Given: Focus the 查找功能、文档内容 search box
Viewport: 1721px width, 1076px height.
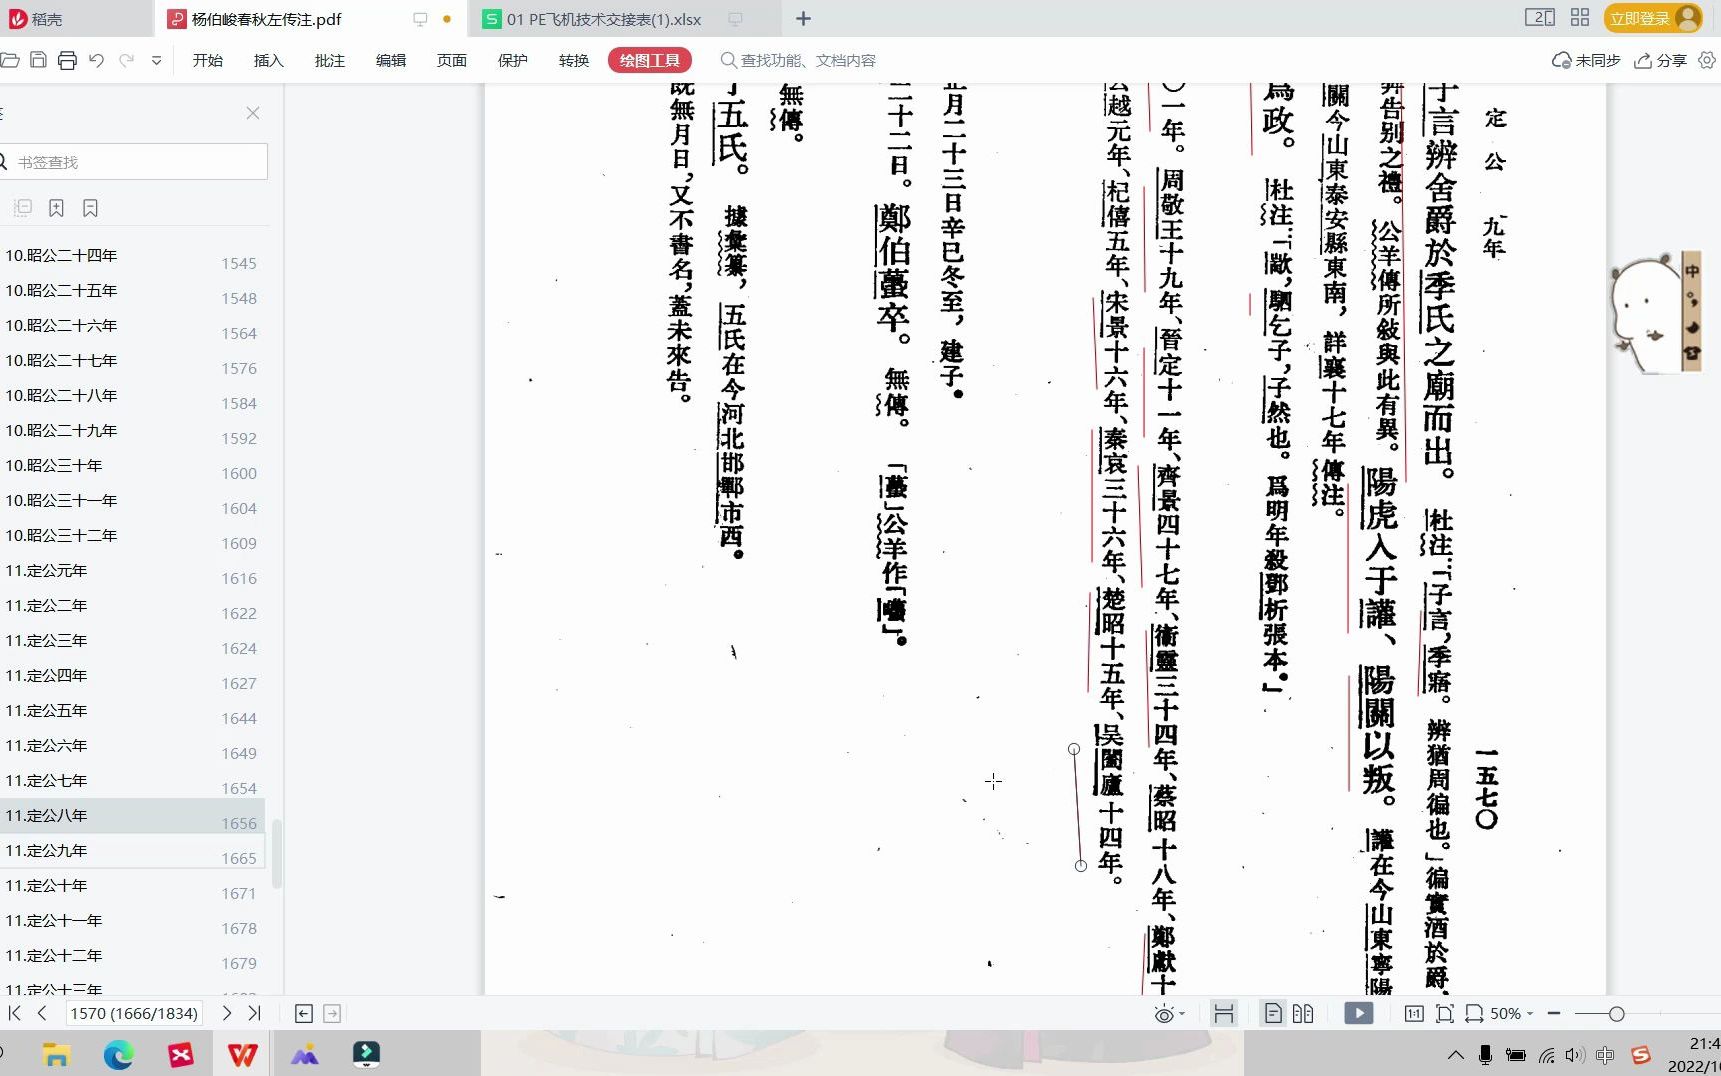Looking at the screenshot, I should pyautogui.click(x=798, y=60).
